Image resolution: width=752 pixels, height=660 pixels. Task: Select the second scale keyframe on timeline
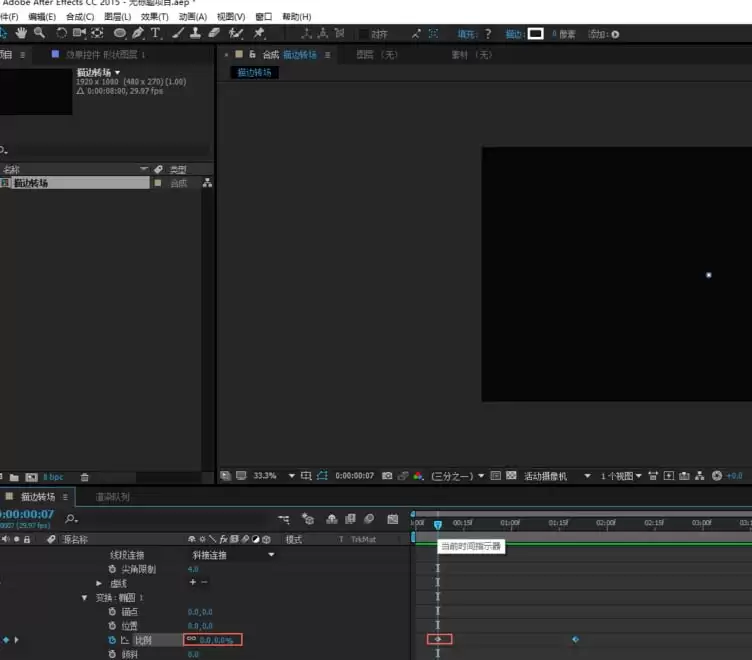(x=576, y=639)
